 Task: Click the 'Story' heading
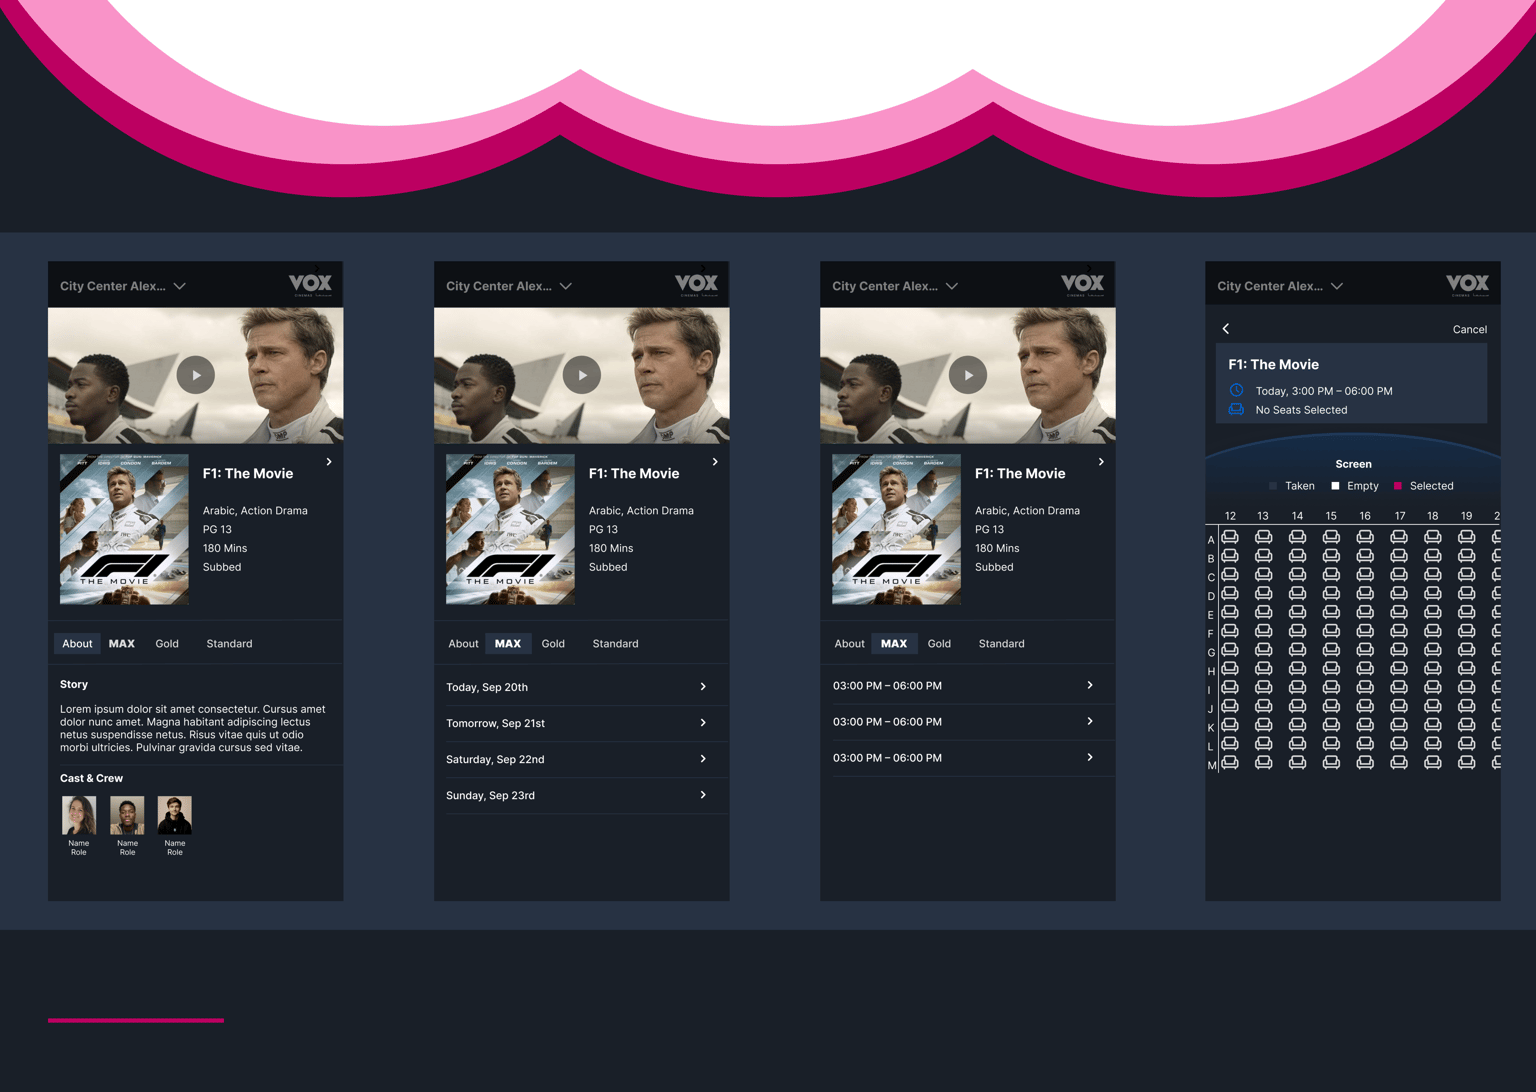[74, 685]
